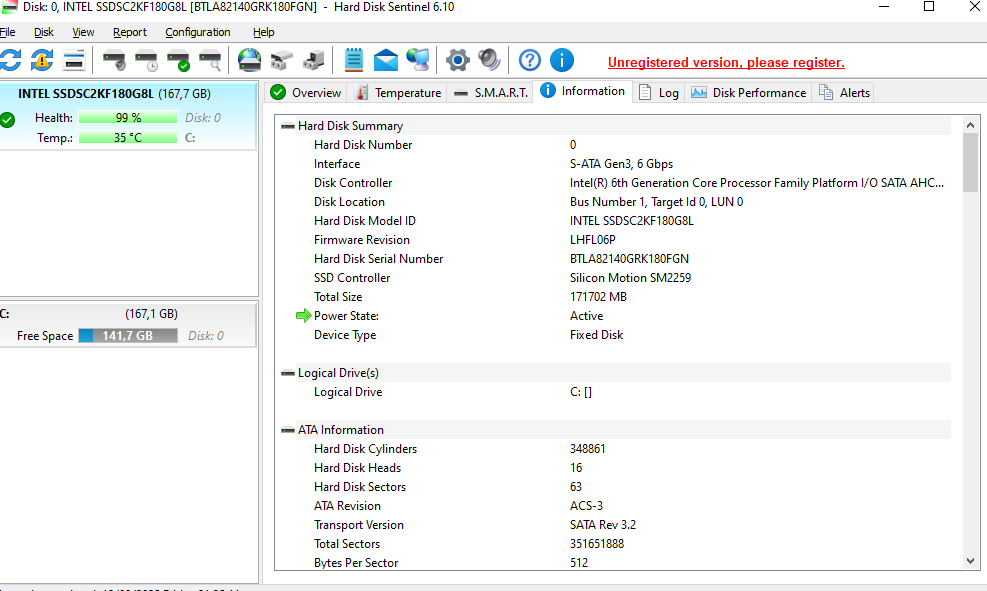Click the envelope email icon

pos(385,60)
